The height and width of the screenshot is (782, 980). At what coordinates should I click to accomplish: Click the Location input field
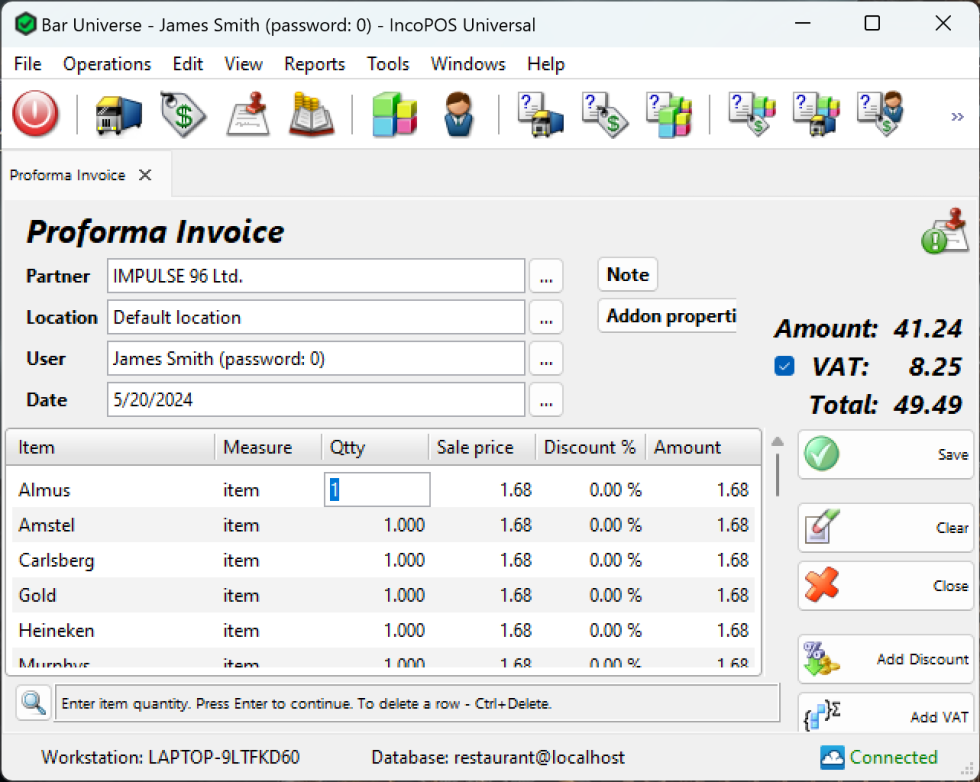tap(316, 318)
